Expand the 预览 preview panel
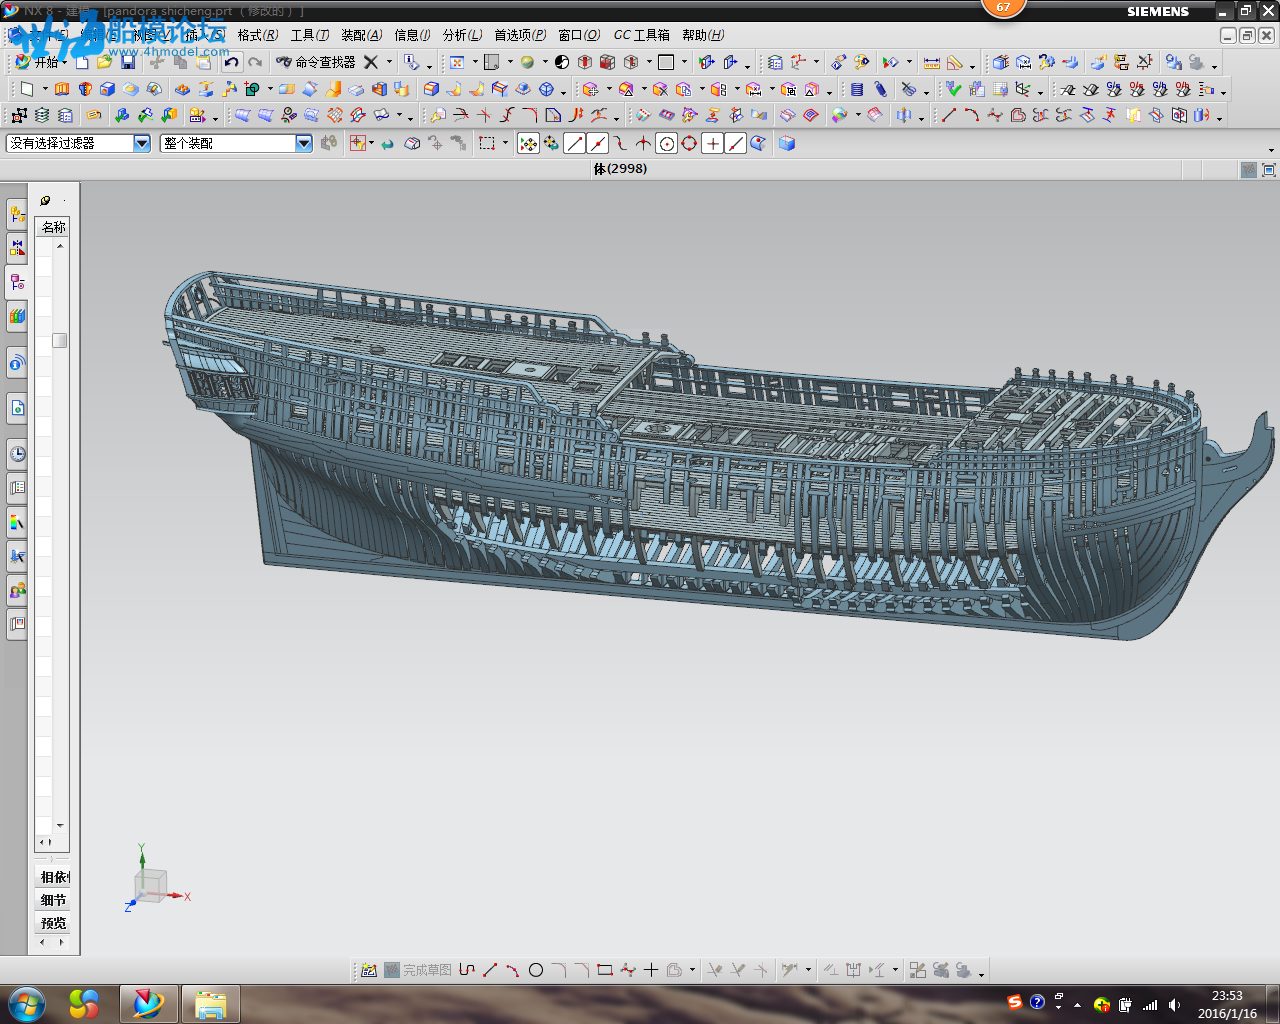This screenshot has height=1024, width=1280. coord(53,923)
